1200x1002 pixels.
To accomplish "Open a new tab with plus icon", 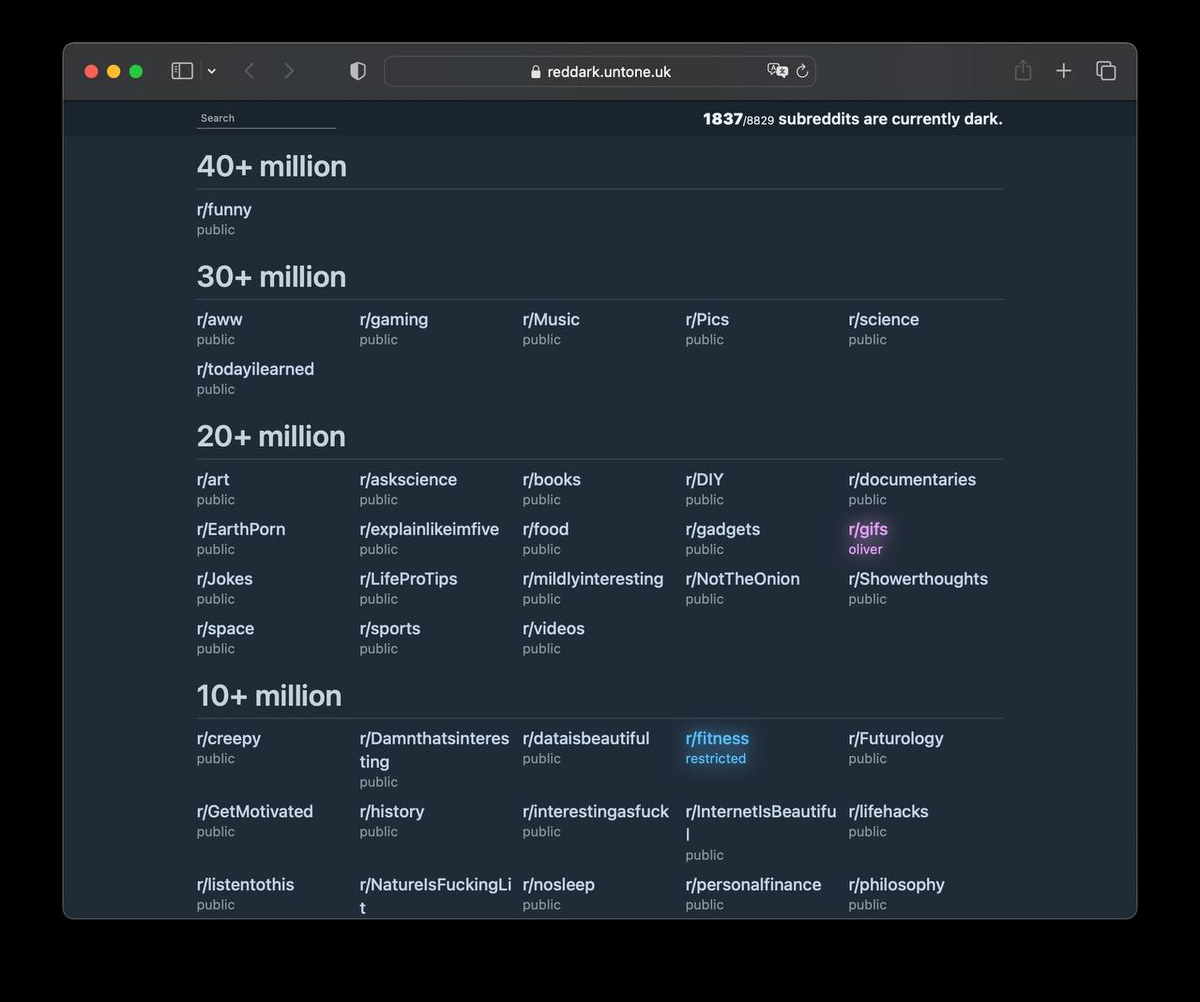I will pos(1064,71).
